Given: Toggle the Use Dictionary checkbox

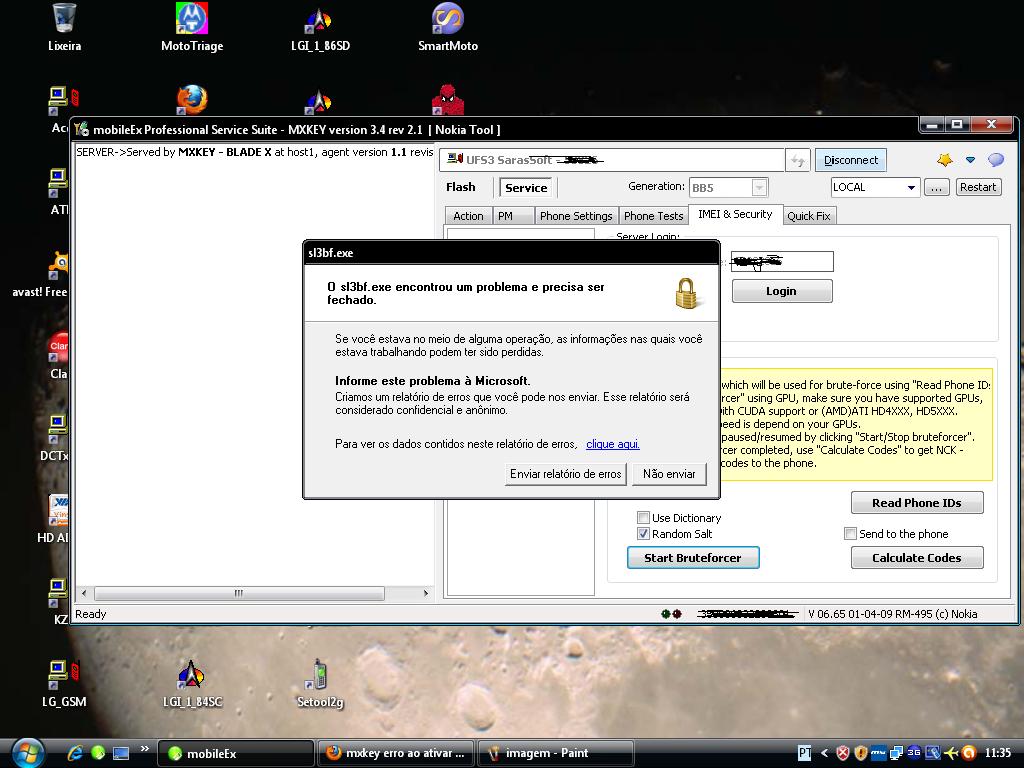Looking at the screenshot, I should (x=643, y=517).
